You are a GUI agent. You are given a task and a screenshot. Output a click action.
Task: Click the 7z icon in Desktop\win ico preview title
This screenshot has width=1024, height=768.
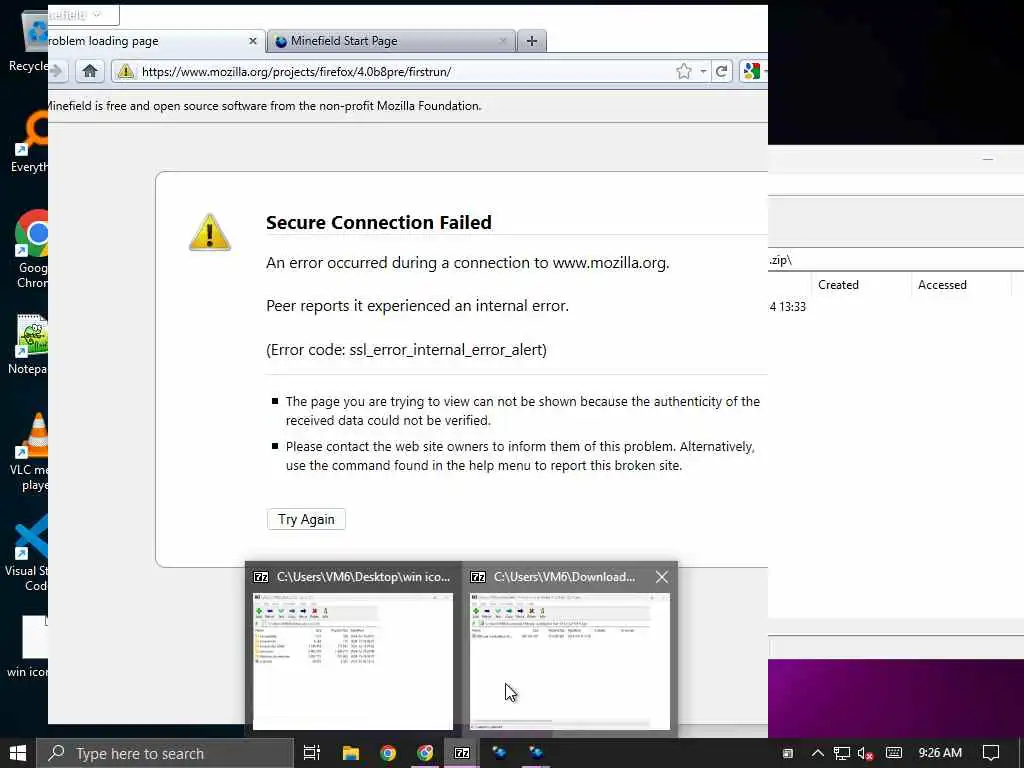click(x=261, y=577)
